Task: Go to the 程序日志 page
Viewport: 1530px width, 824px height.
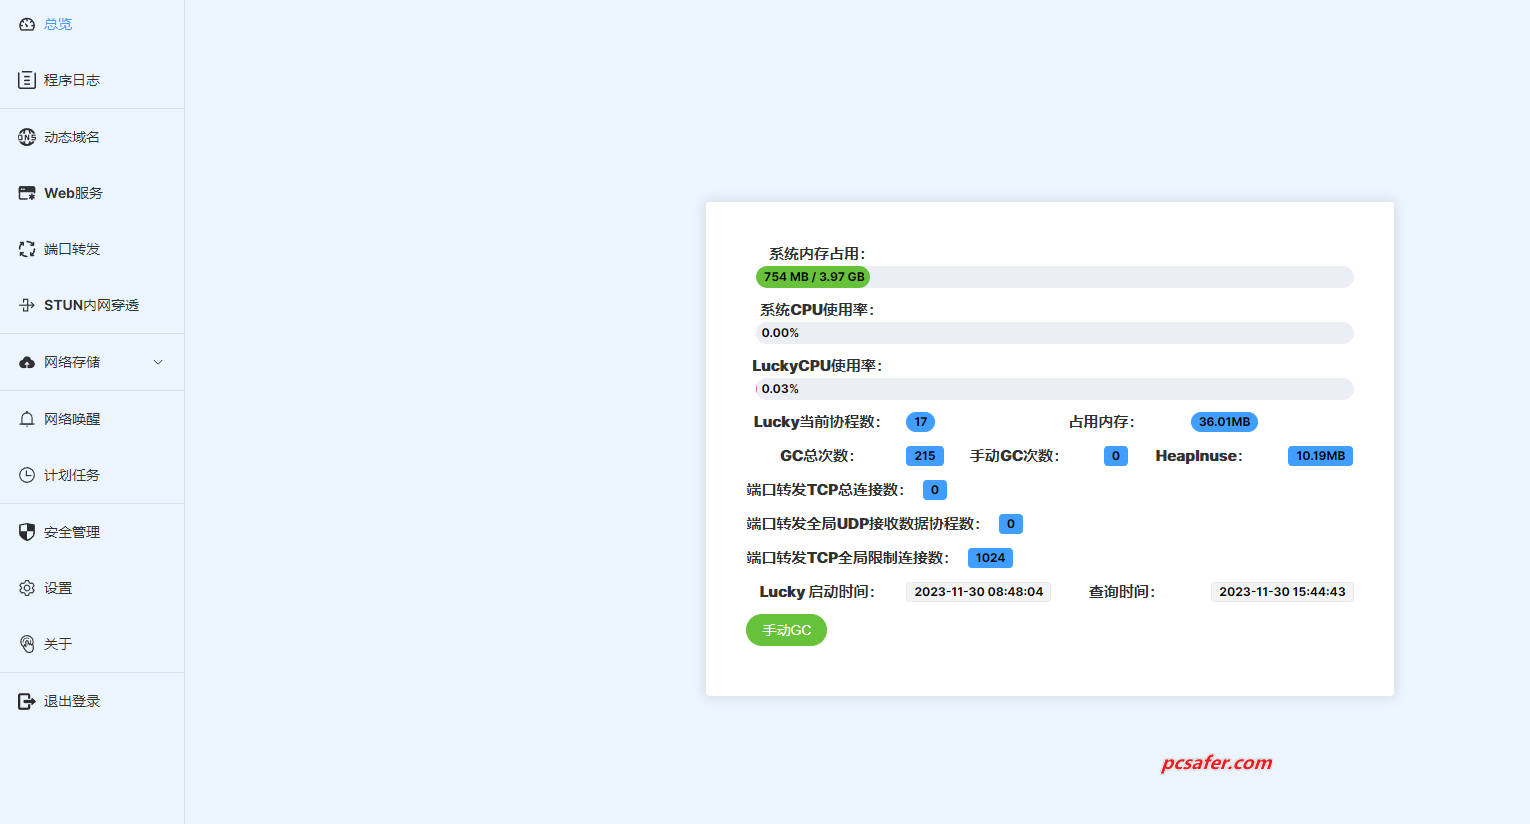Action: (72, 80)
